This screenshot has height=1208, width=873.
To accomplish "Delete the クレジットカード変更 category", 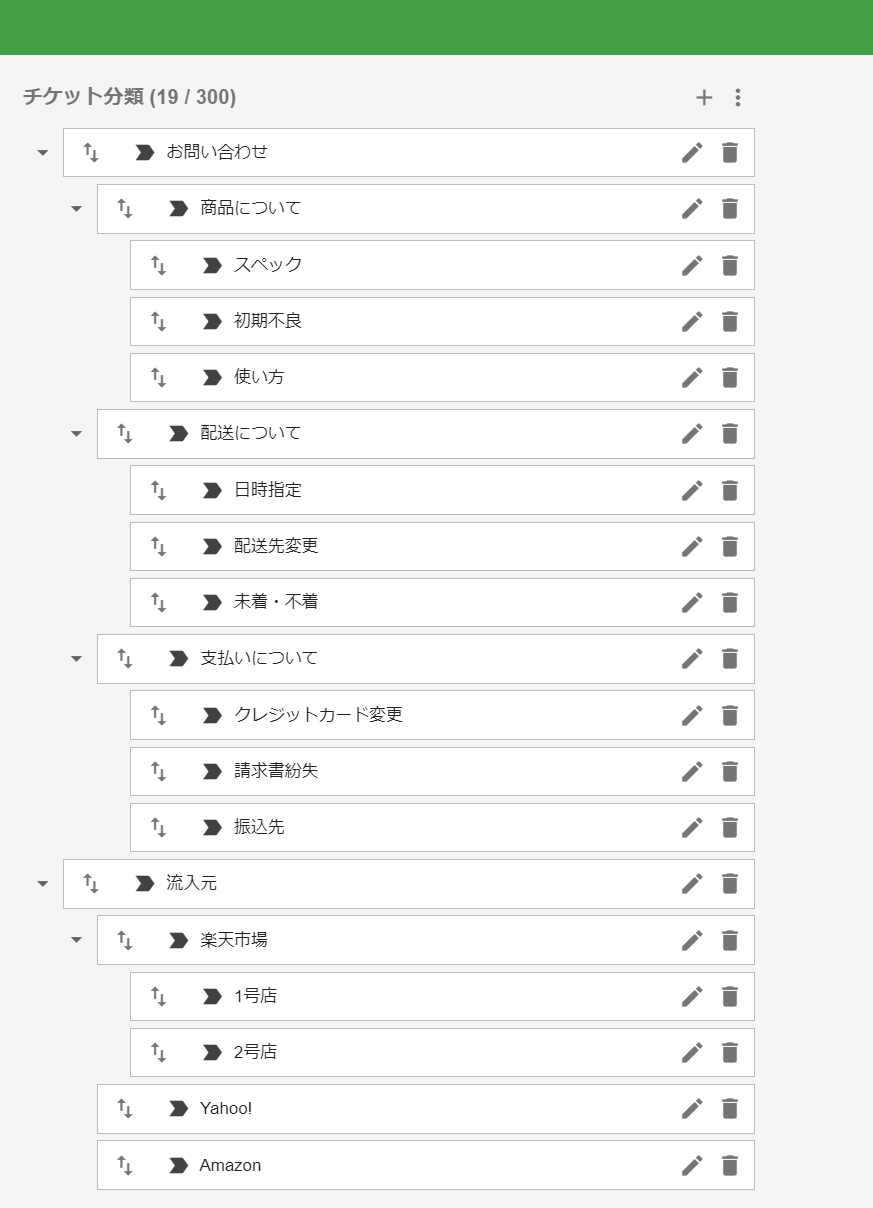I will tap(730, 715).
